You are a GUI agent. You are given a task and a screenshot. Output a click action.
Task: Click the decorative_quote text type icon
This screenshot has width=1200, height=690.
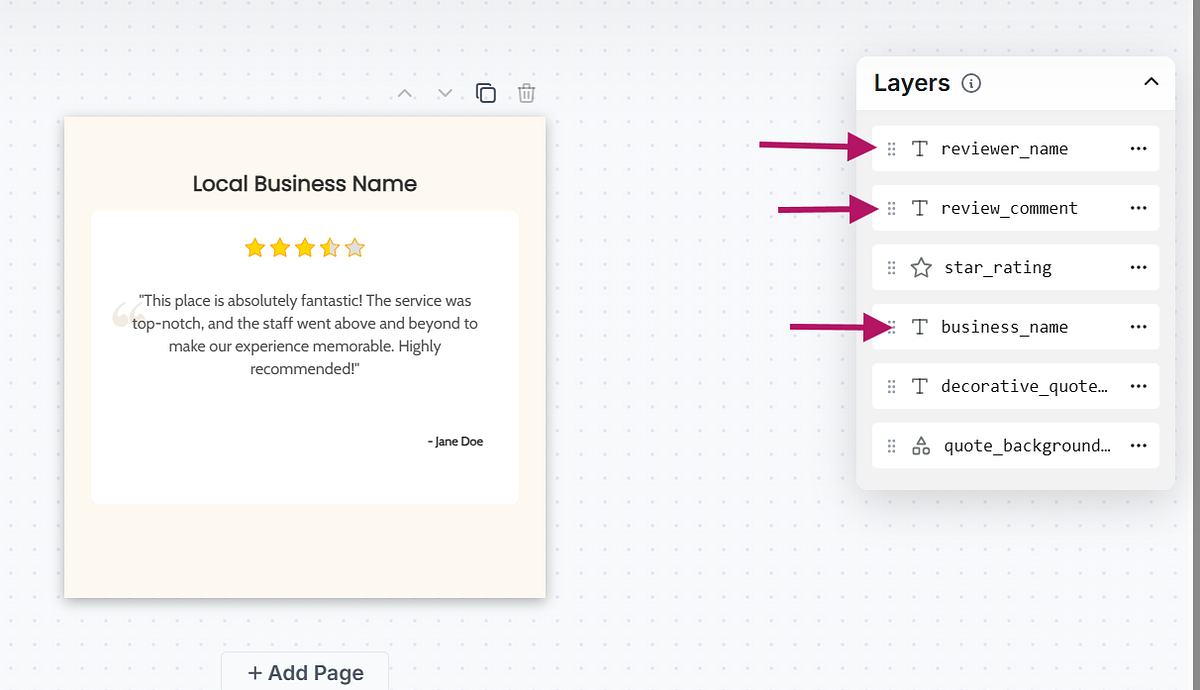pyautogui.click(x=920, y=386)
